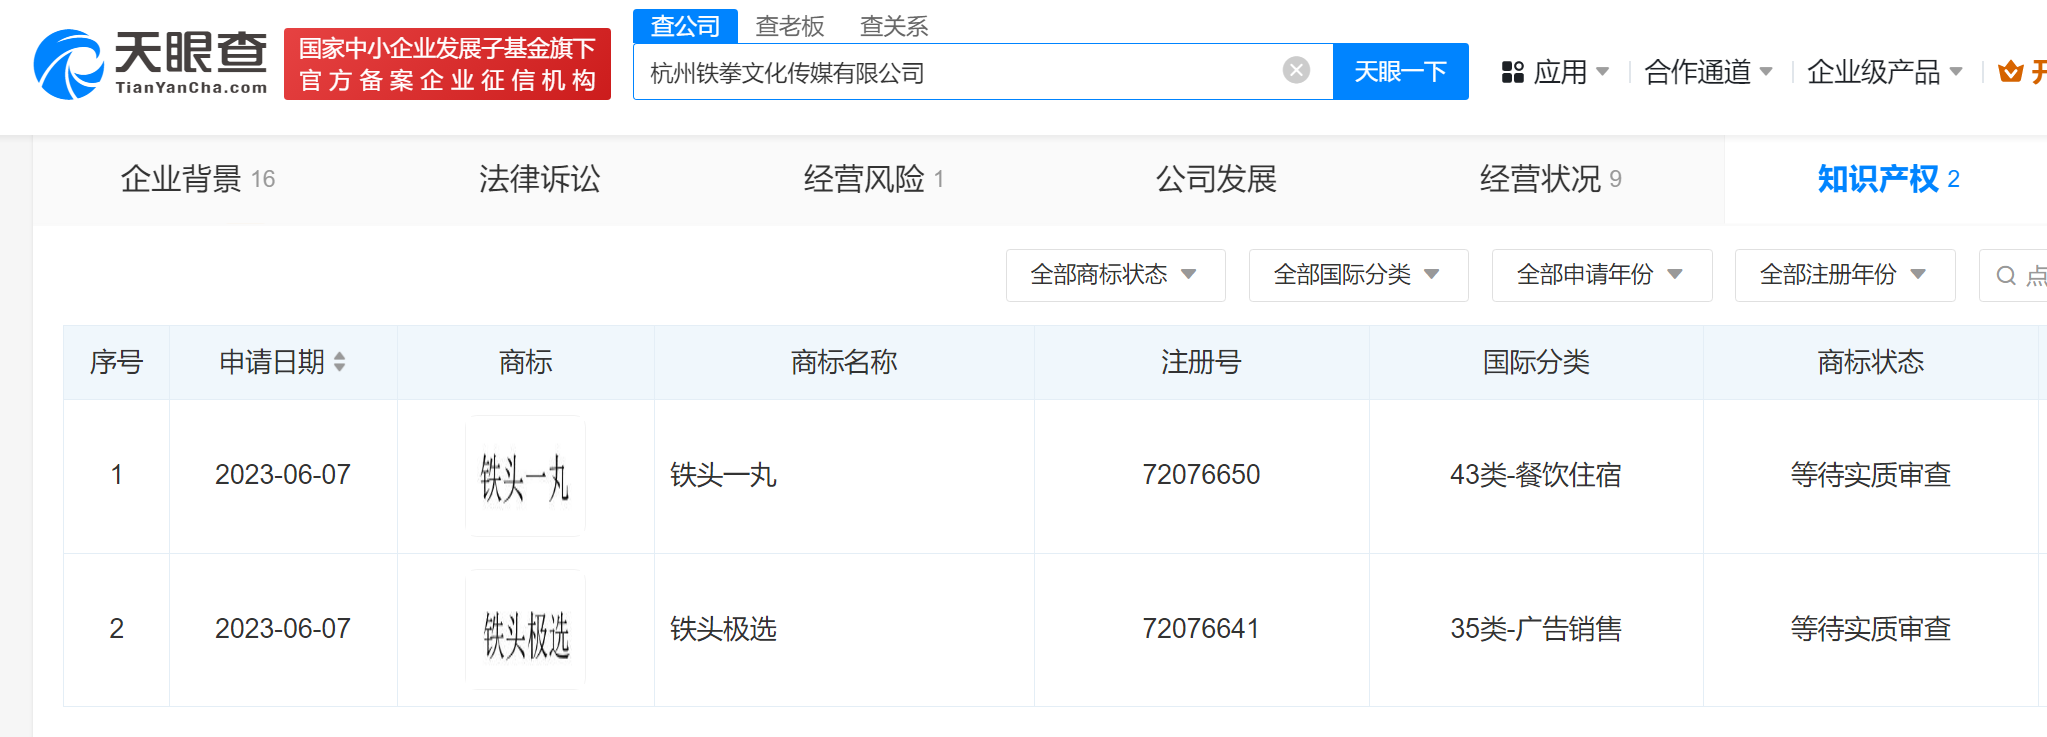This screenshot has width=2047, height=737.
Task: Click the orange crown icon
Action: click(2010, 72)
